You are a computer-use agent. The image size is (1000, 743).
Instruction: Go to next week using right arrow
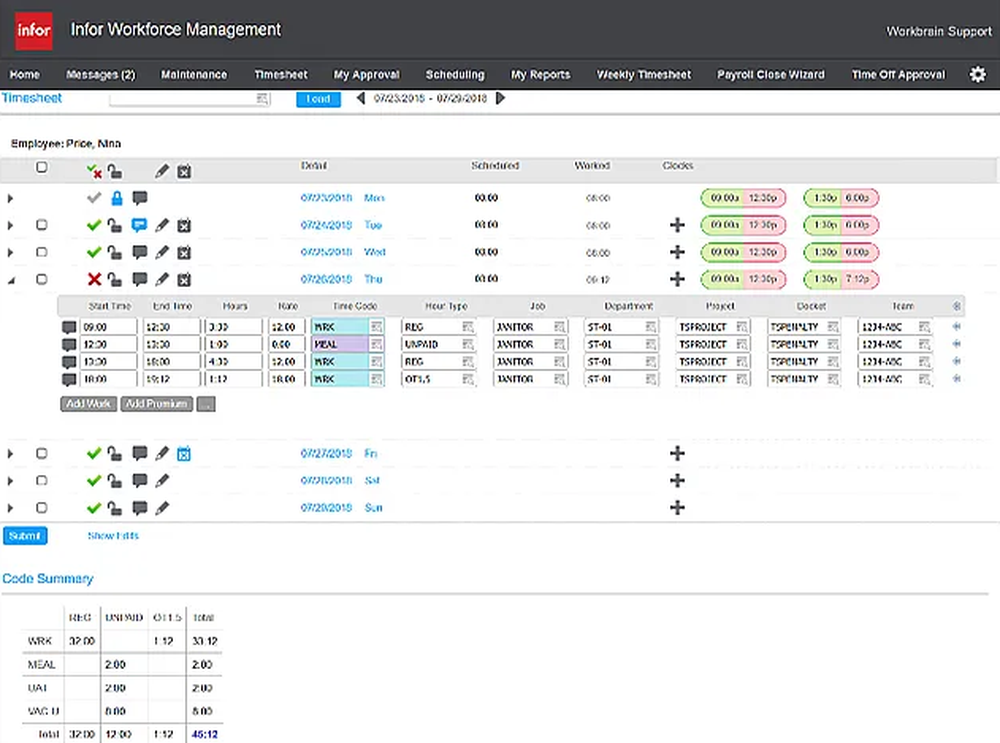[501, 98]
